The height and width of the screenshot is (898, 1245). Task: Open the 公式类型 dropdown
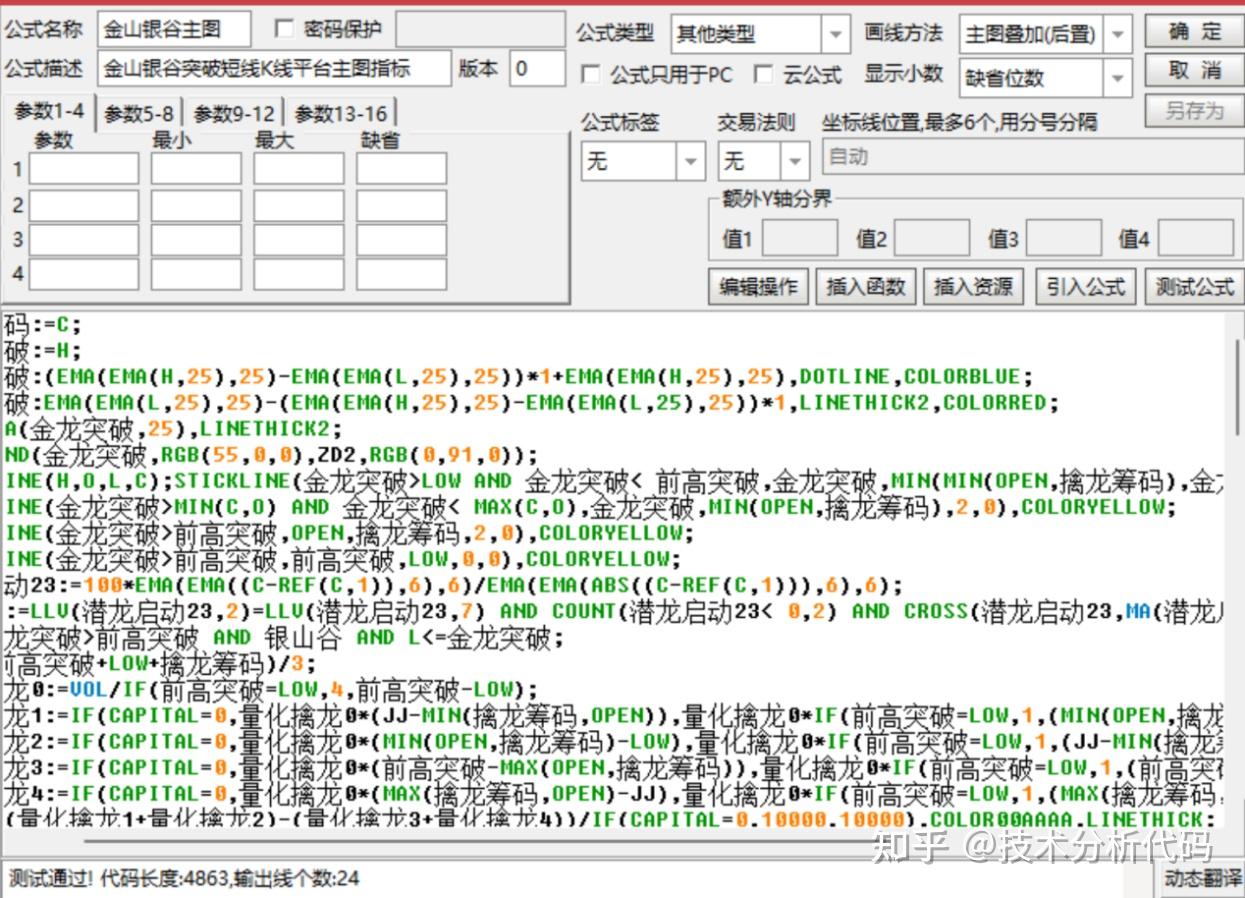(x=836, y=34)
